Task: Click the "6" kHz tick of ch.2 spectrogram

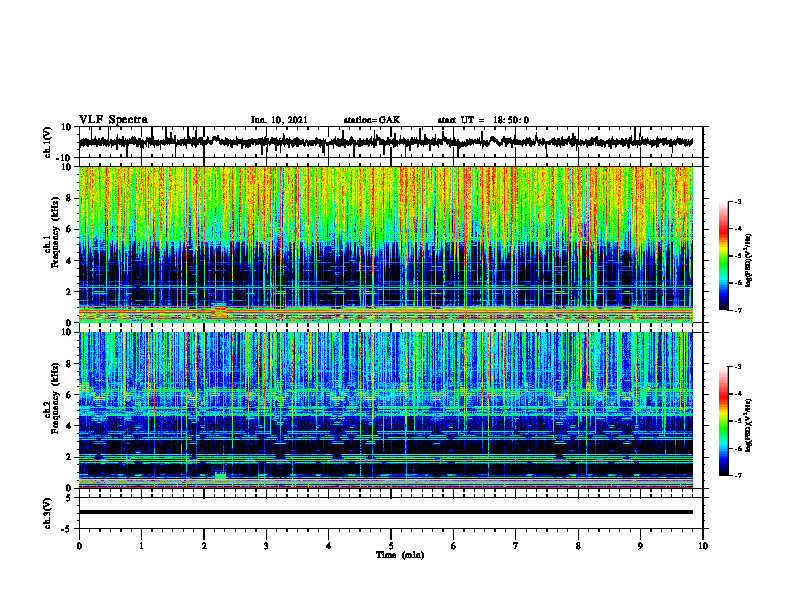Action: pos(70,395)
